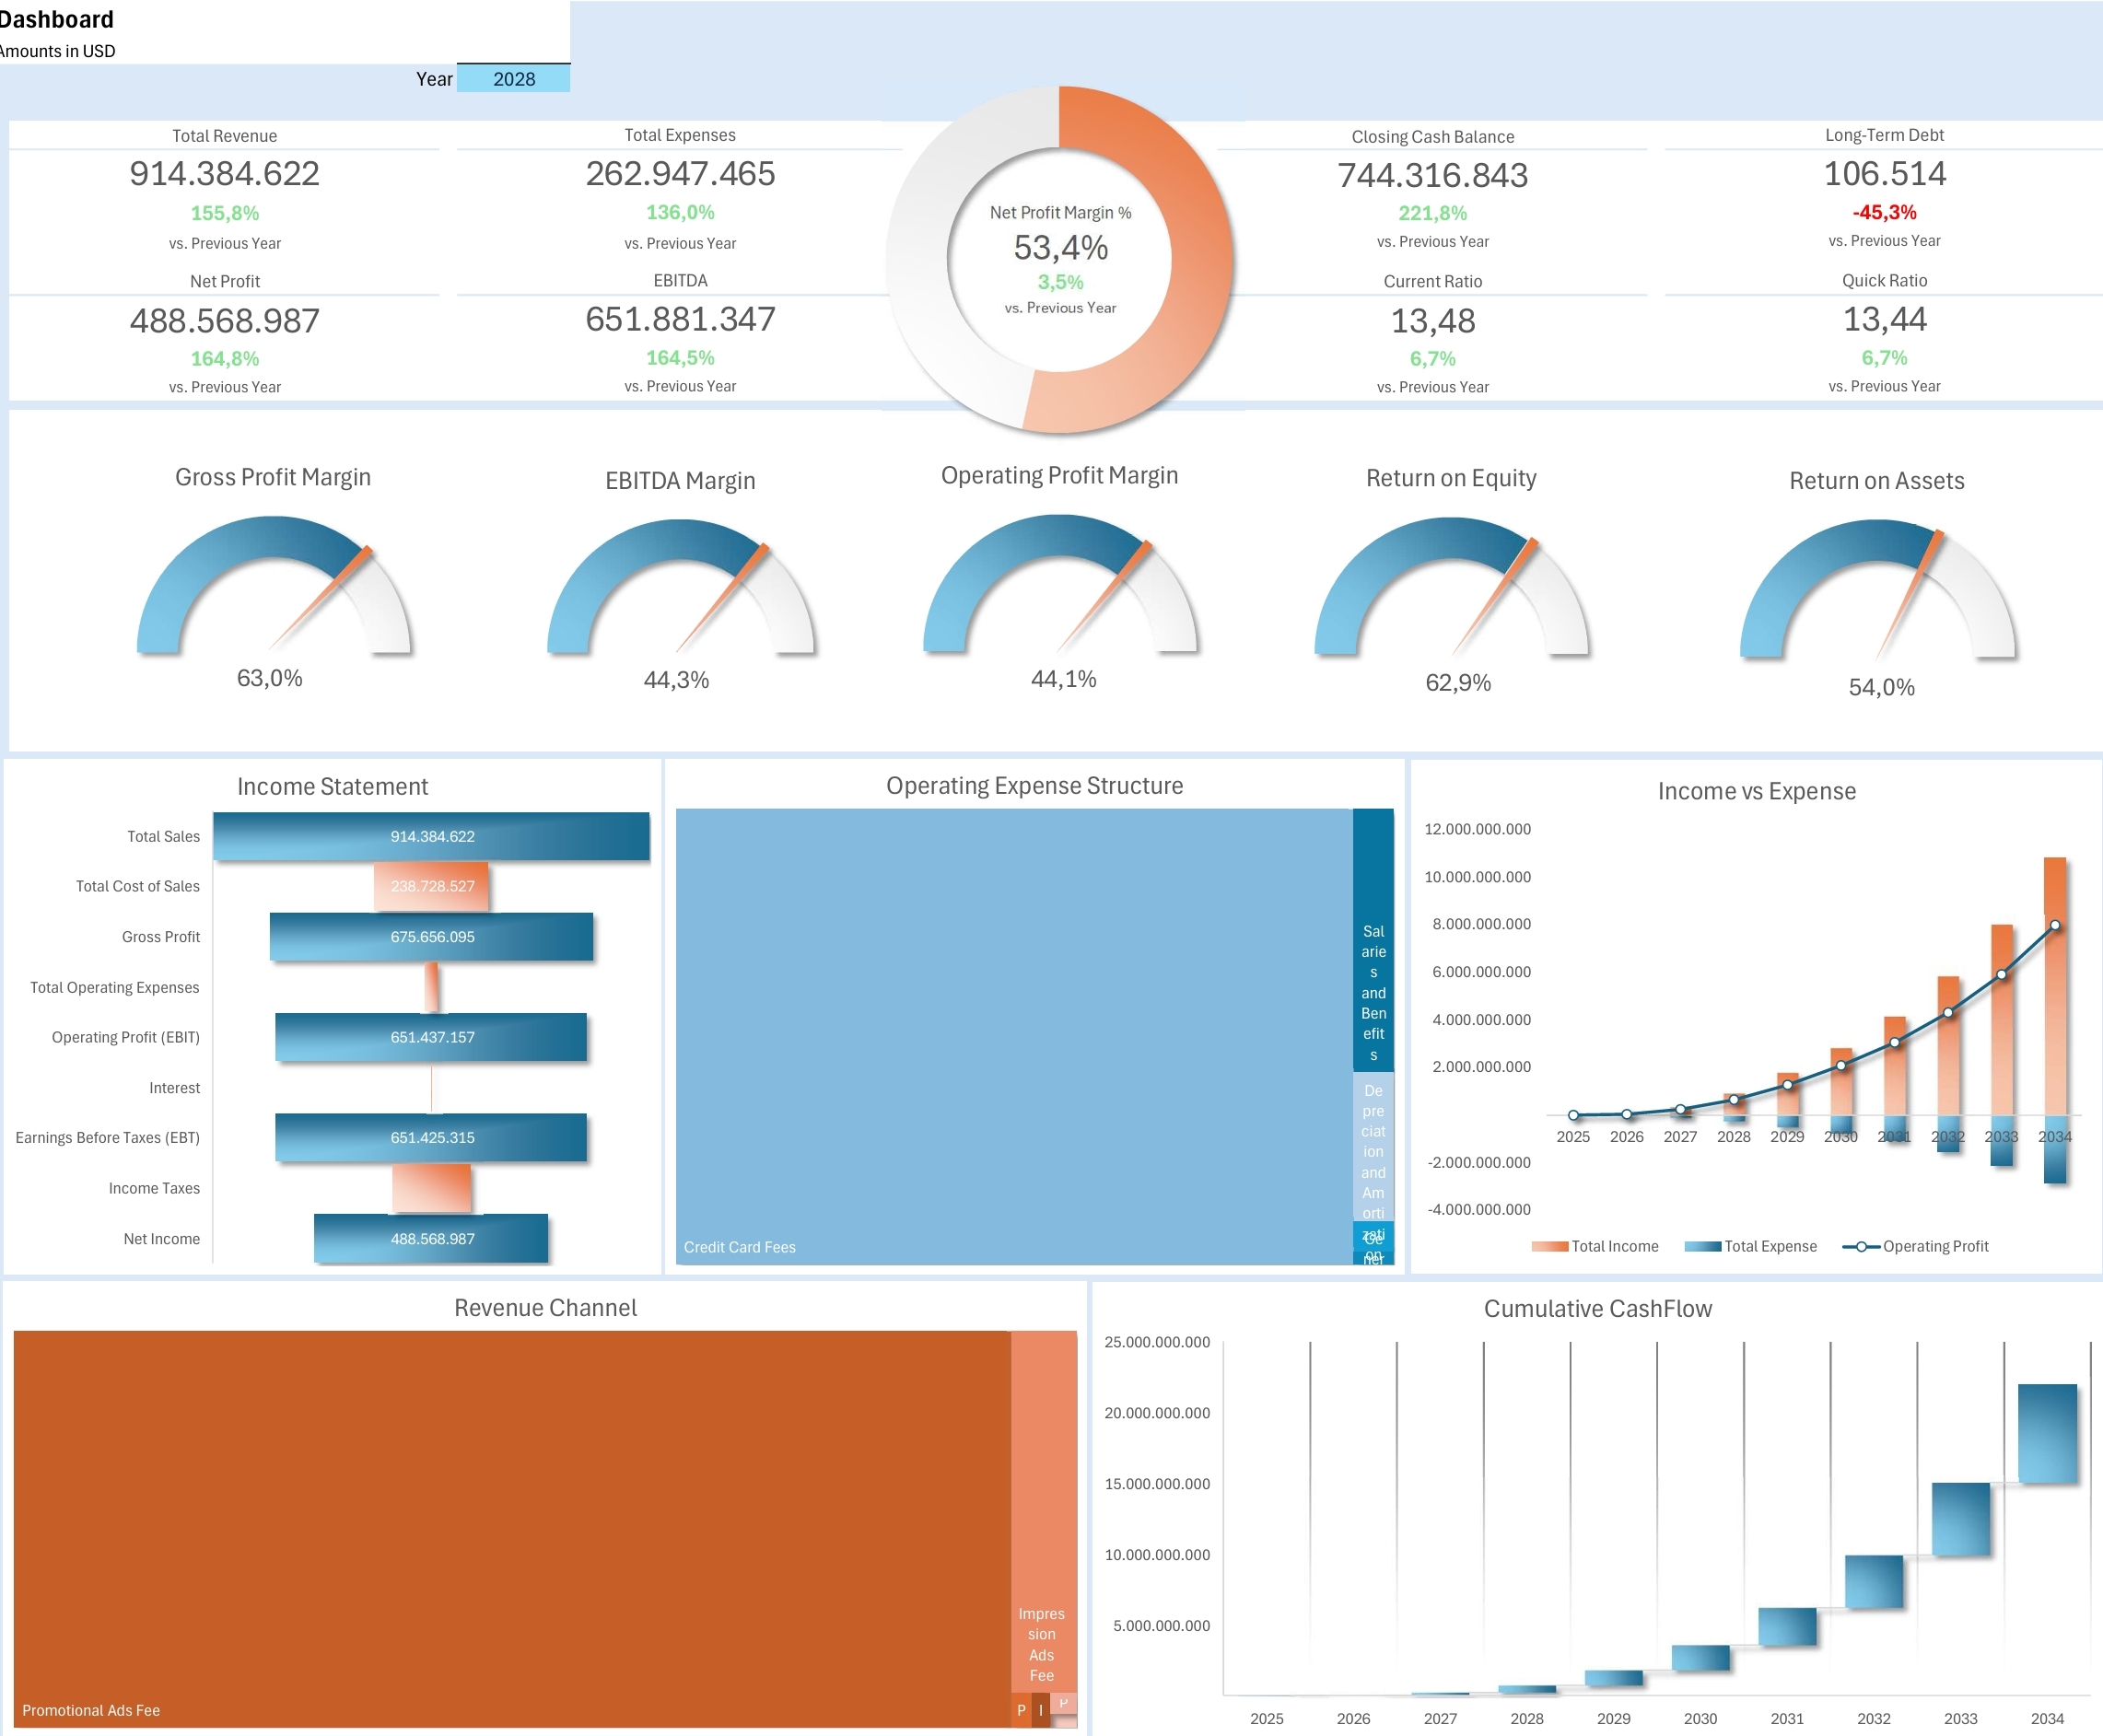Click the Credit Card Fees treemap block
The height and width of the screenshot is (1736, 2103).
(1014, 1036)
